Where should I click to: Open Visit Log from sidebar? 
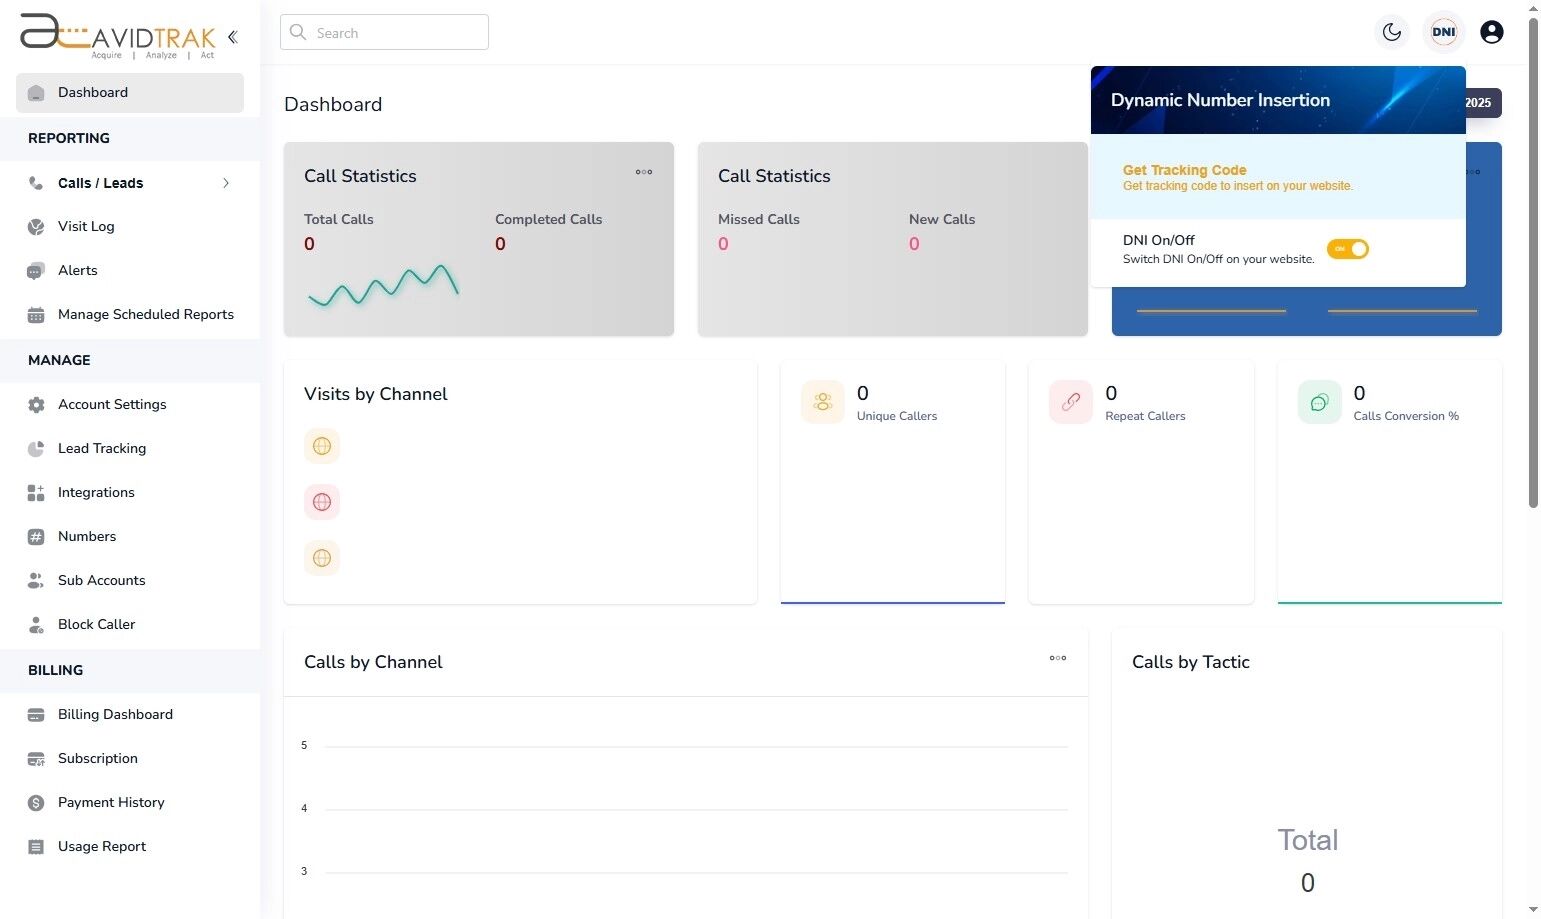click(x=86, y=226)
